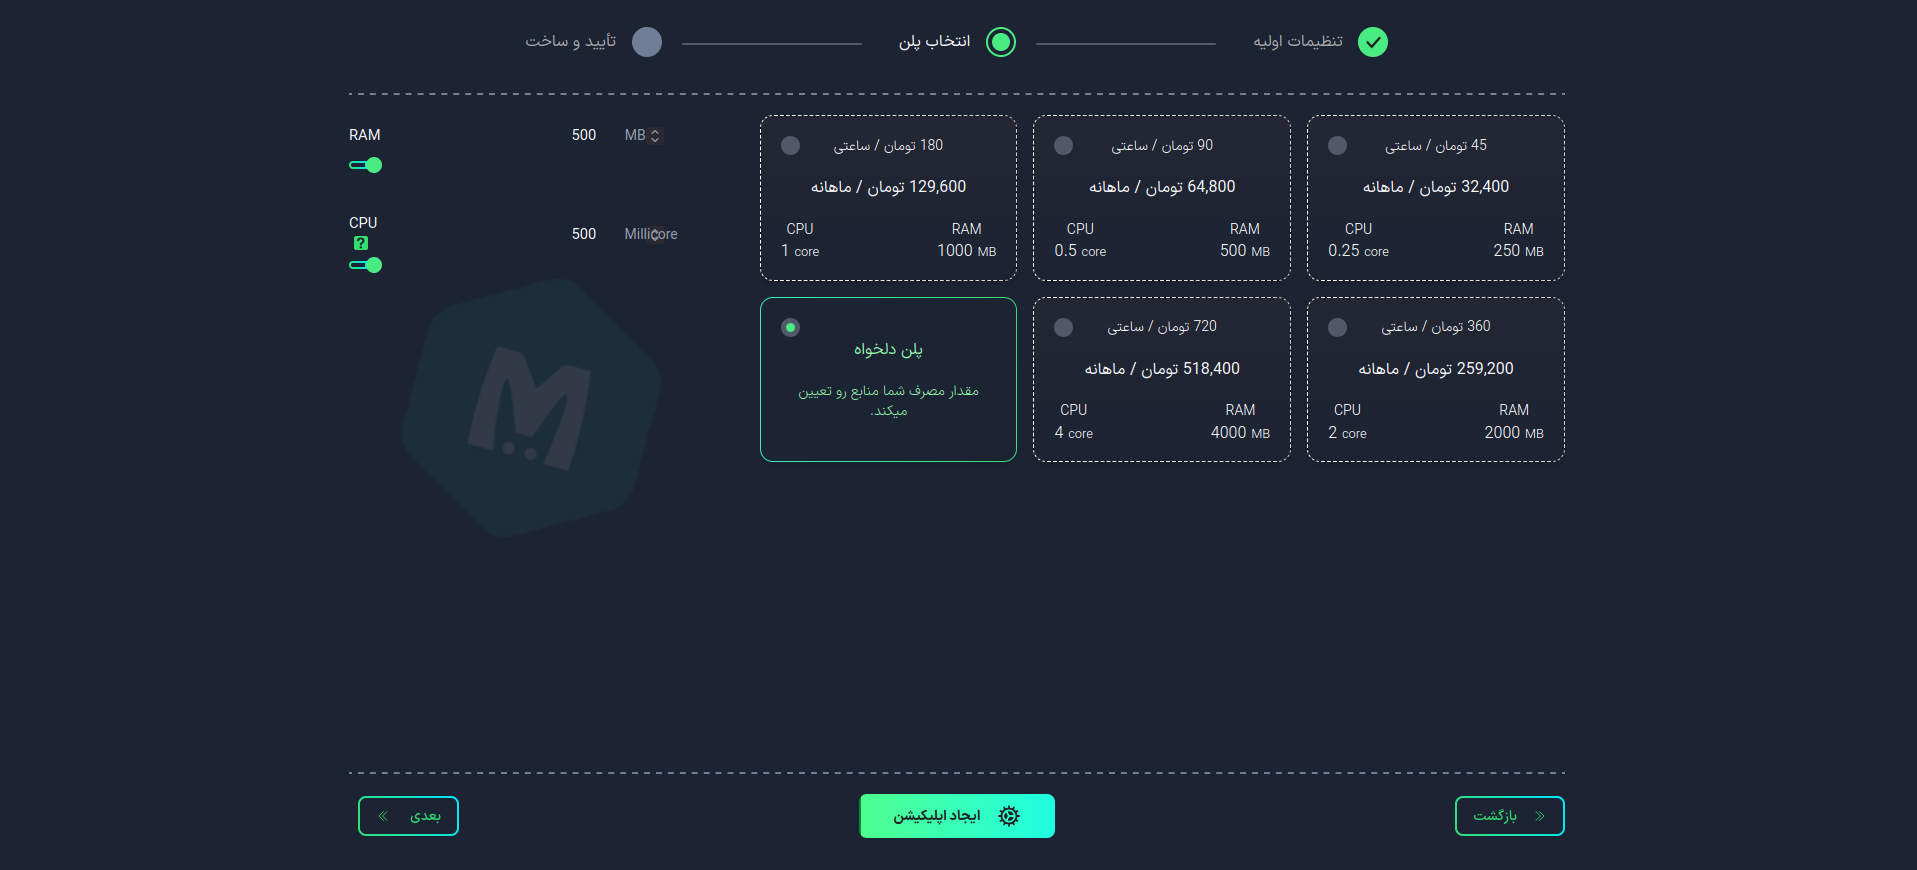
Task: Click the 0.5 core CPU value
Action: point(1080,251)
